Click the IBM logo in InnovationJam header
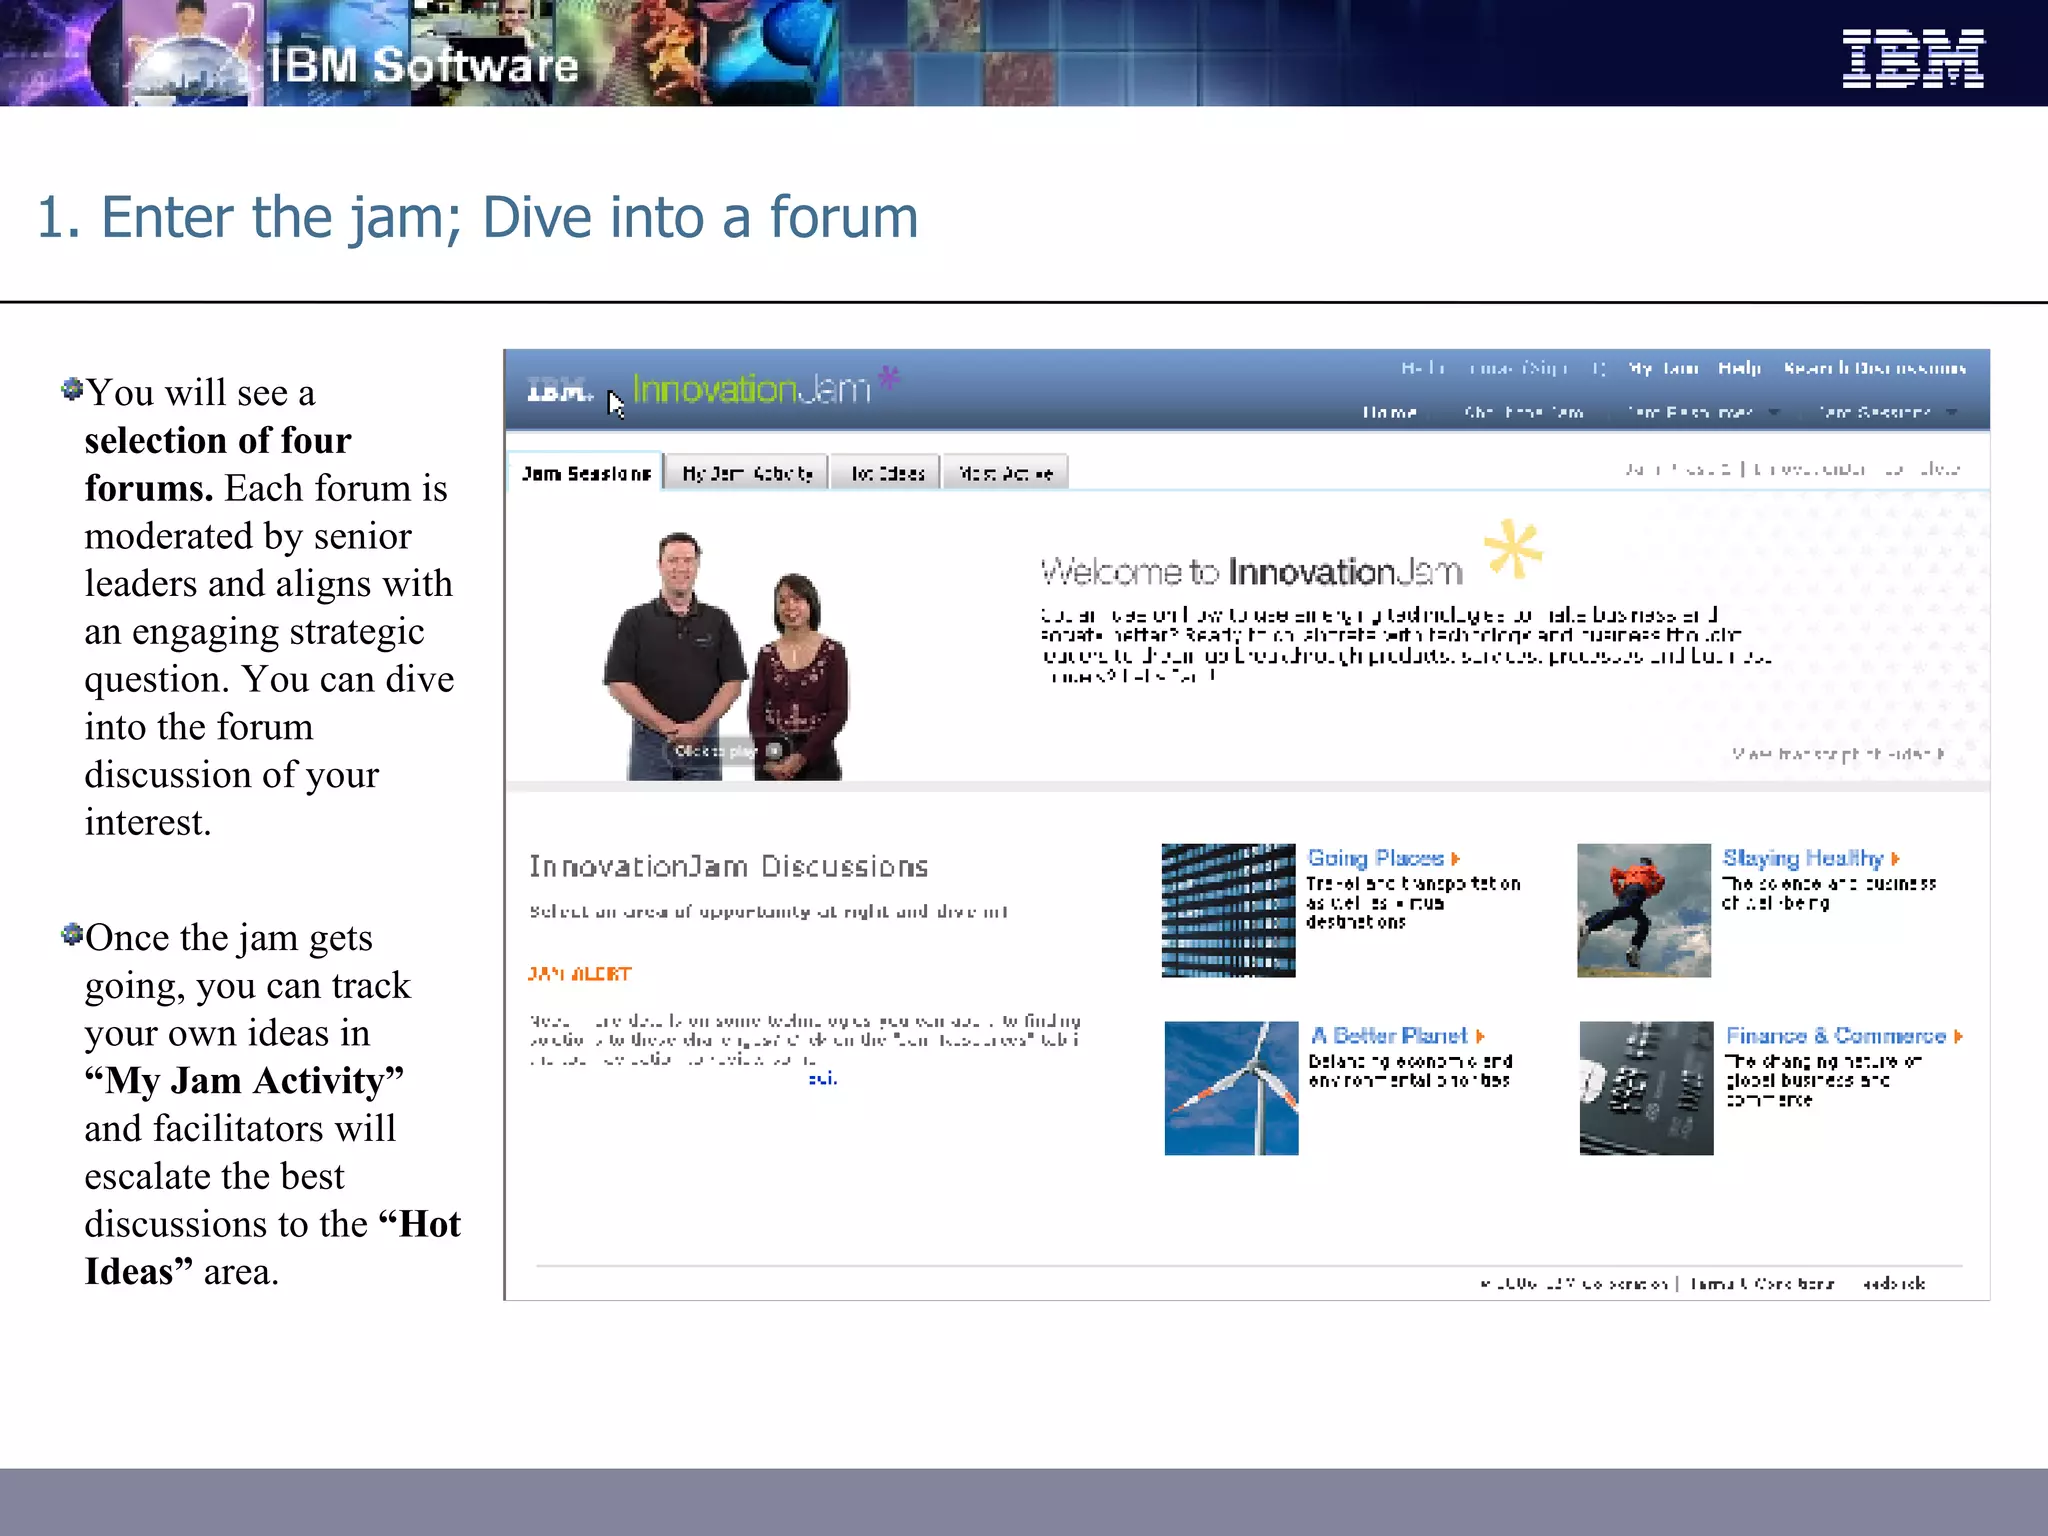Viewport: 2048px width, 1536px height. pyautogui.click(x=558, y=391)
